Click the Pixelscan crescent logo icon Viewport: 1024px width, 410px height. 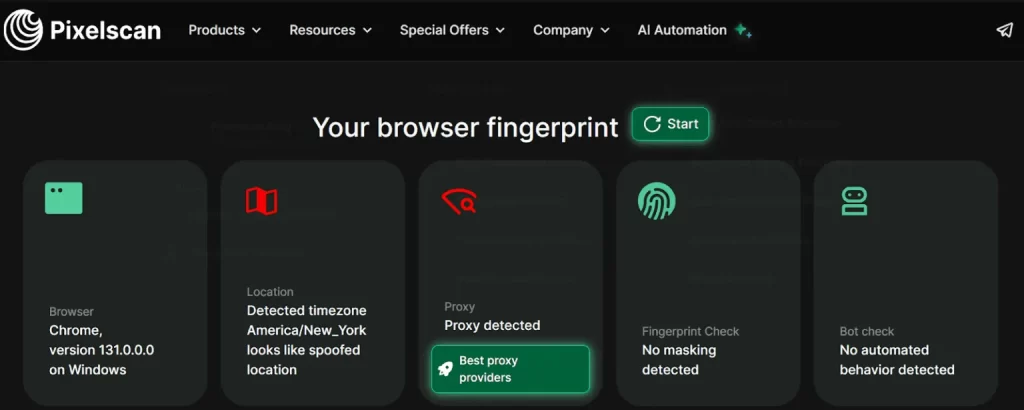pos(23,30)
